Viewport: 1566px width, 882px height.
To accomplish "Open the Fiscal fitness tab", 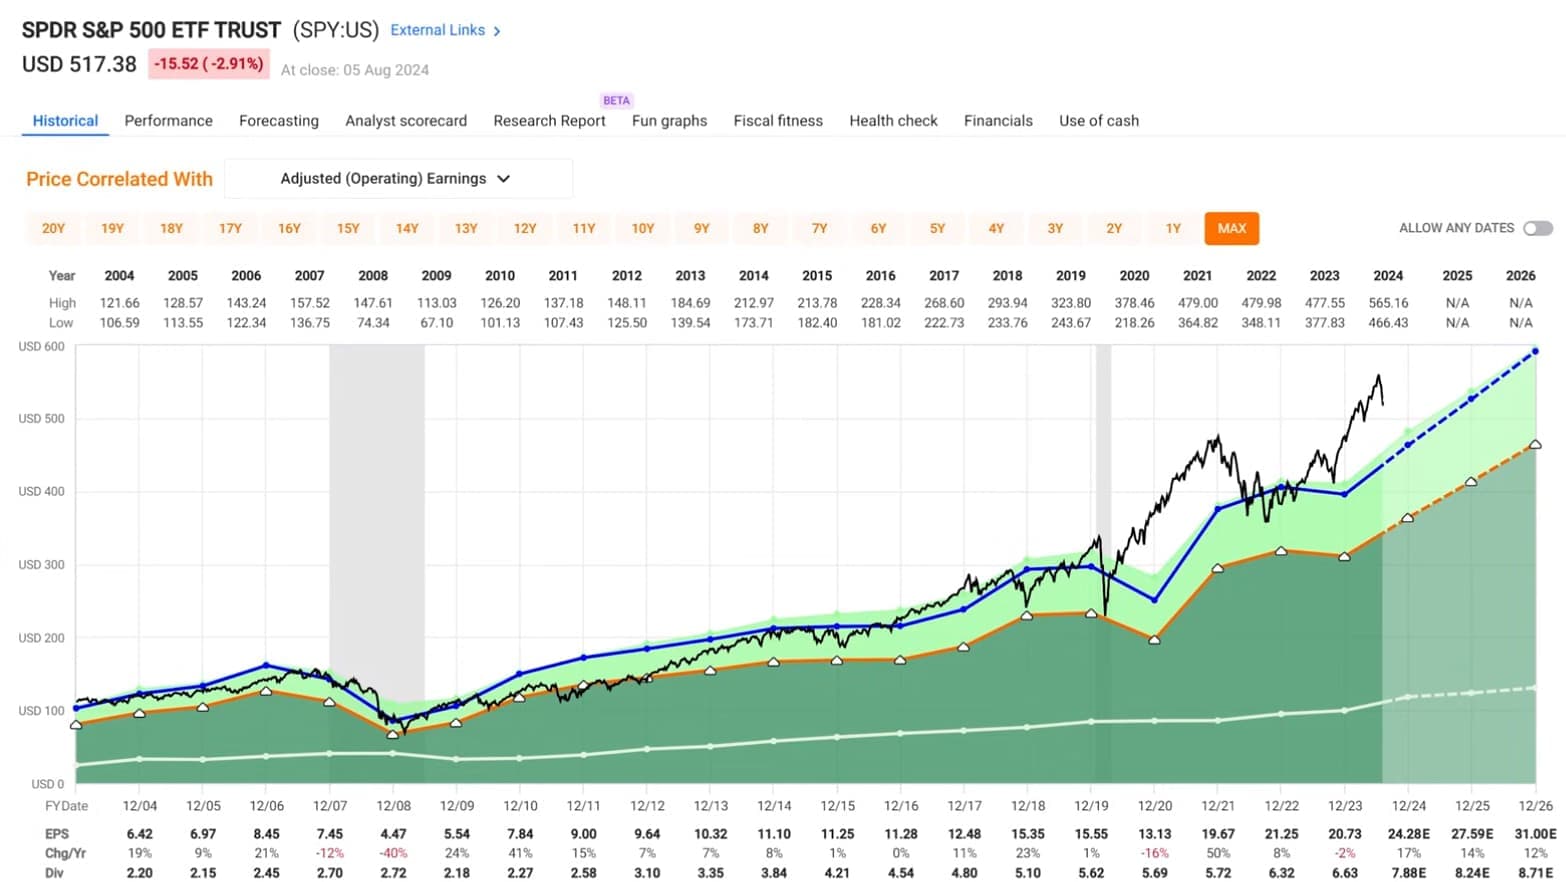I will (778, 121).
